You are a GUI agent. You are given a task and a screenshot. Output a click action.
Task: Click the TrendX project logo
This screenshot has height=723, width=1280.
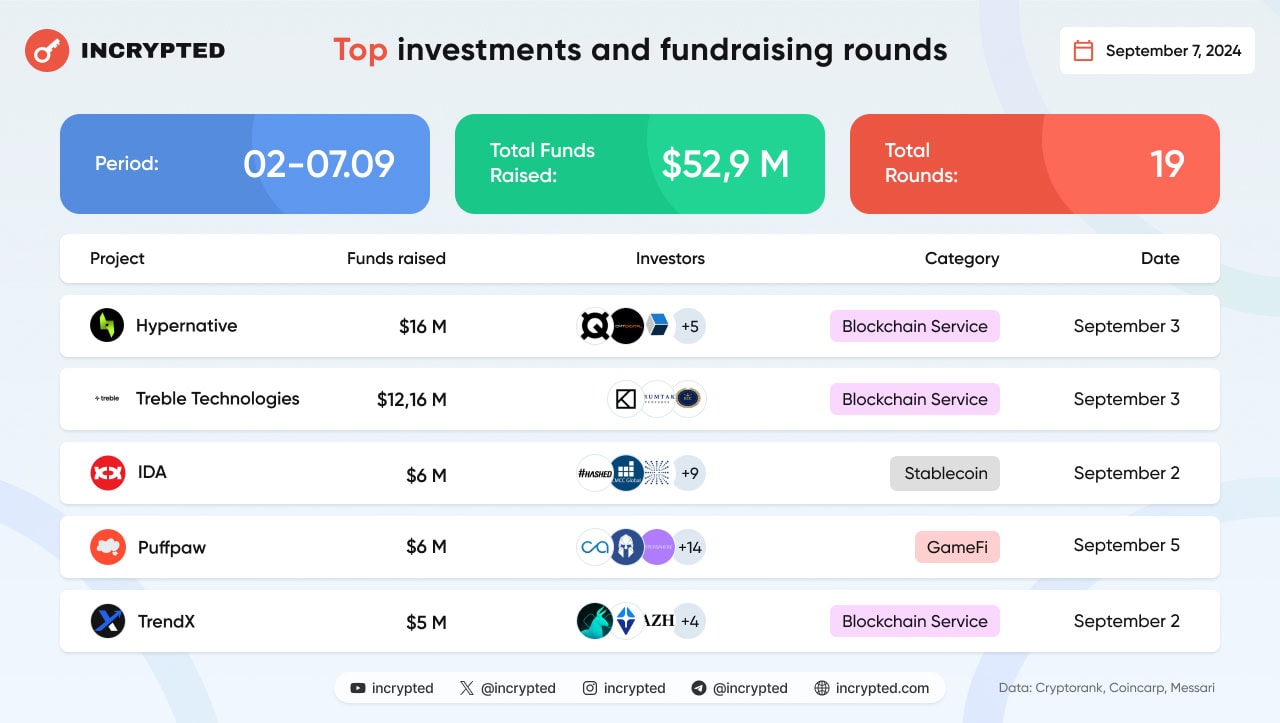point(107,621)
